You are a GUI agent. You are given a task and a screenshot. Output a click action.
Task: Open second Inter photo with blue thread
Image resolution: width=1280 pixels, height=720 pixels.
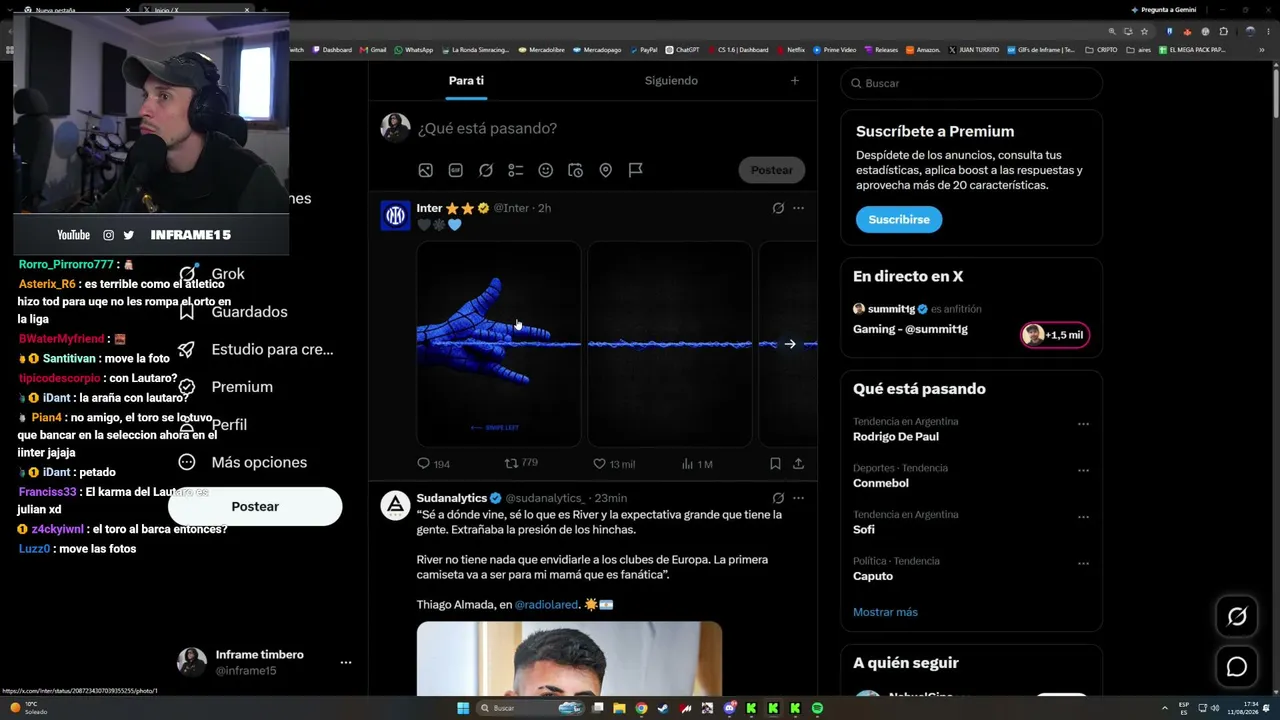(x=670, y=344)
